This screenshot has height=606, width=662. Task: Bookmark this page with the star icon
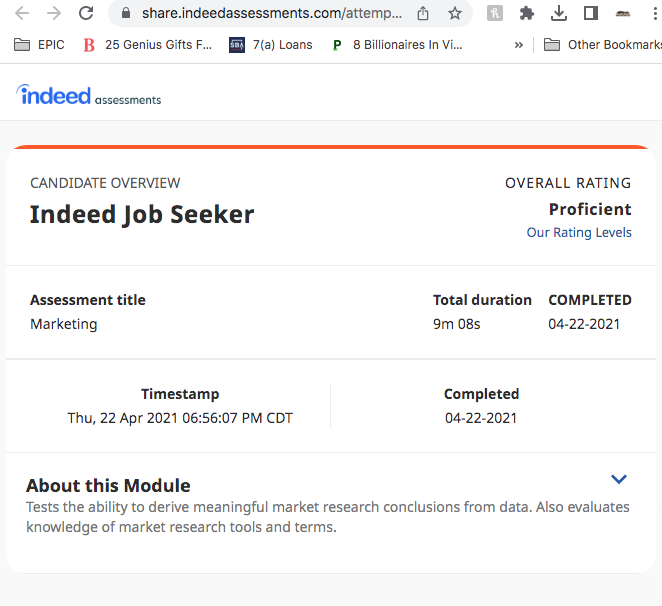point(455,14)
